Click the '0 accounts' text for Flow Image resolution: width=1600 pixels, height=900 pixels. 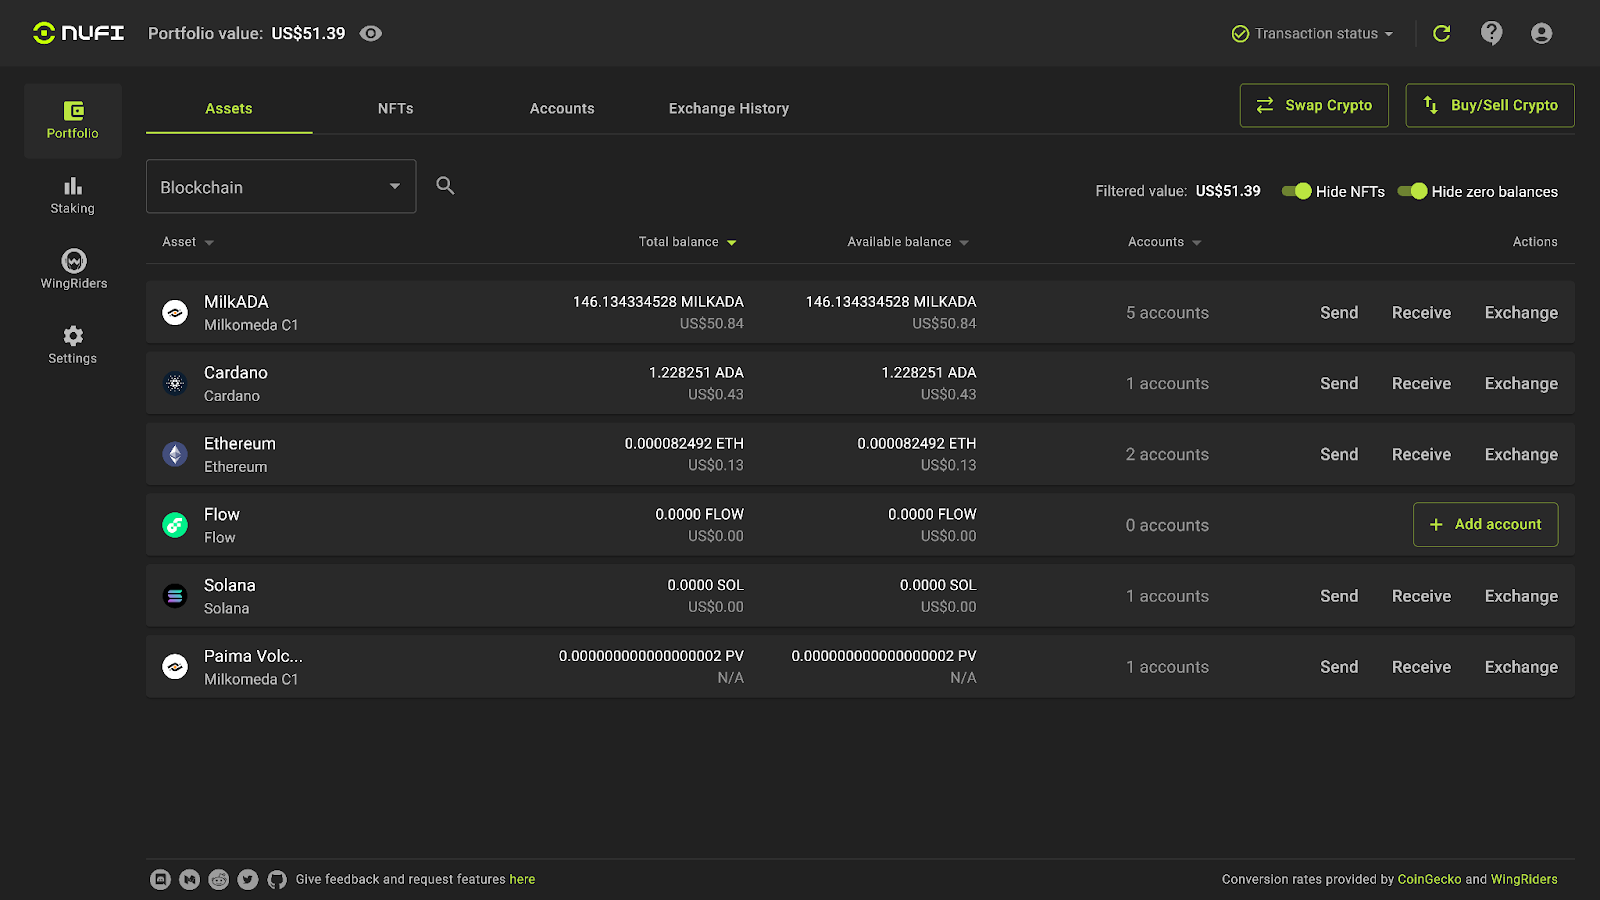coord(1167,526)
